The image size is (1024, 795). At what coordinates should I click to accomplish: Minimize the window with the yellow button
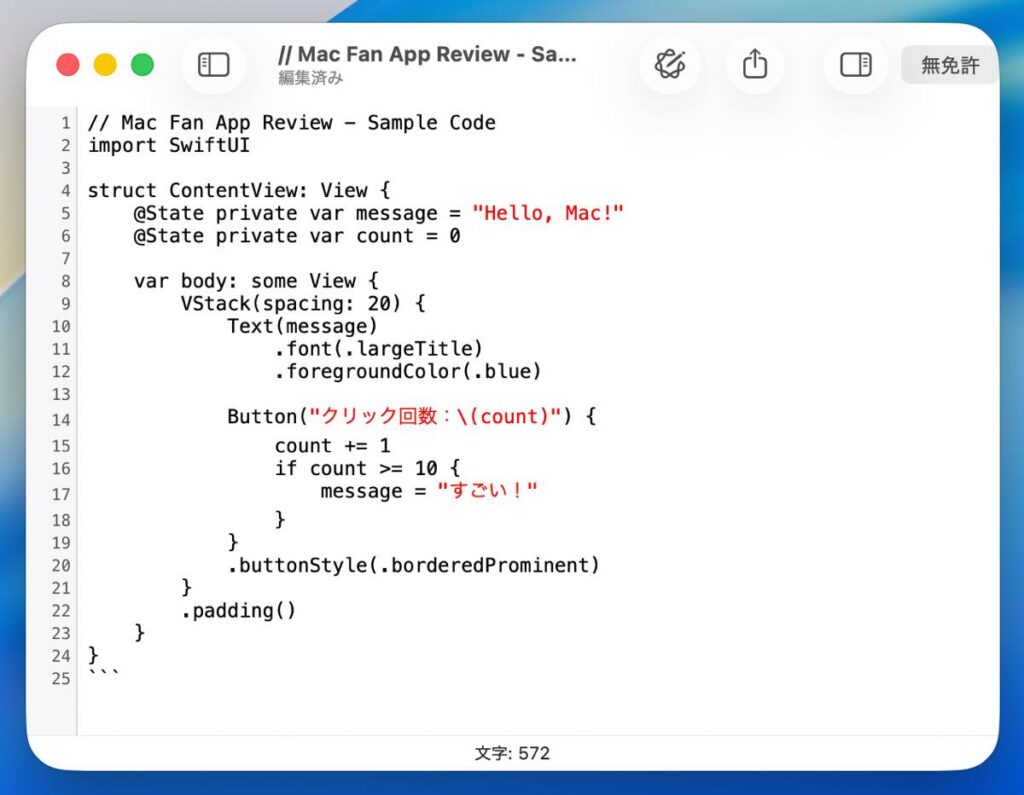coord(105,65)
